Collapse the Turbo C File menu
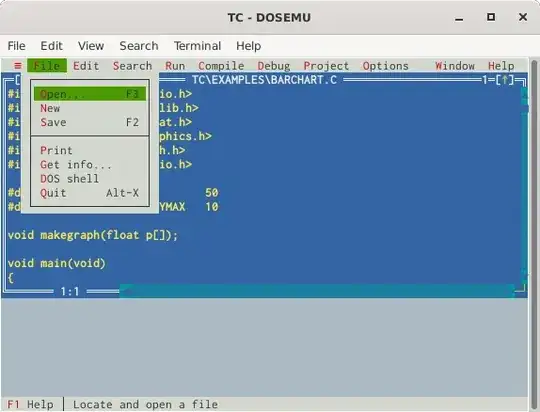This screenshot has width=540, height=412. [47, 65]
